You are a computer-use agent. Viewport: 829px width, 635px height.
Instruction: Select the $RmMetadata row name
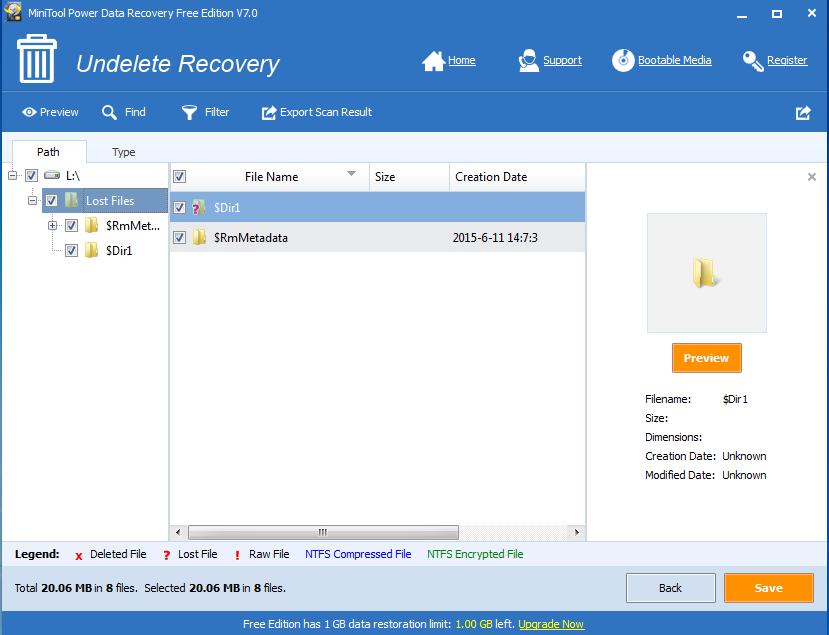pyautogui.click(x=251, y=238)
